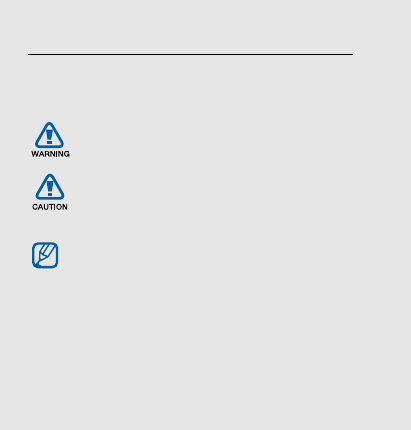The image size is (411, 430).
Task: Click the word WARNING below the triangle
Action: (50, 154)
